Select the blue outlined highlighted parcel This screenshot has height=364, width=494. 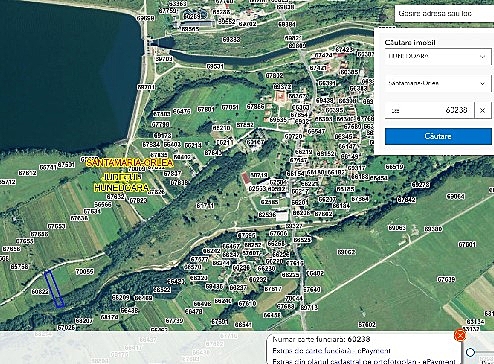click(x=54, y=289)
